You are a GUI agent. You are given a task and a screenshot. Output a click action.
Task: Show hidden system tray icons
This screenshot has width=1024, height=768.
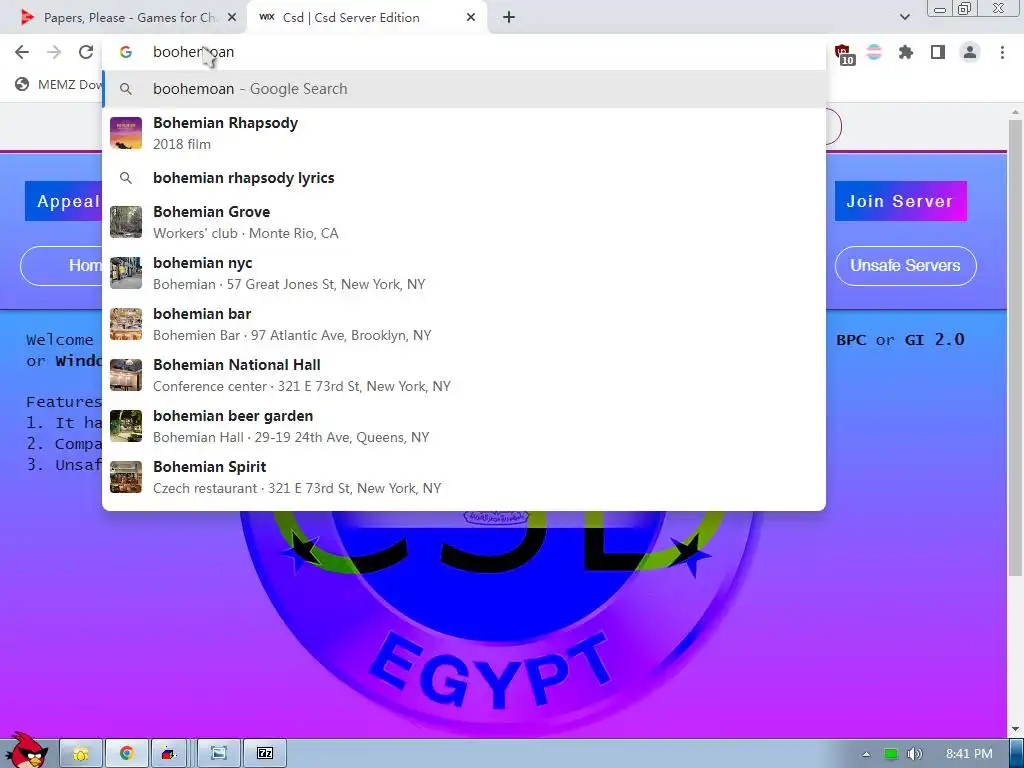click(x=867, y=754)
